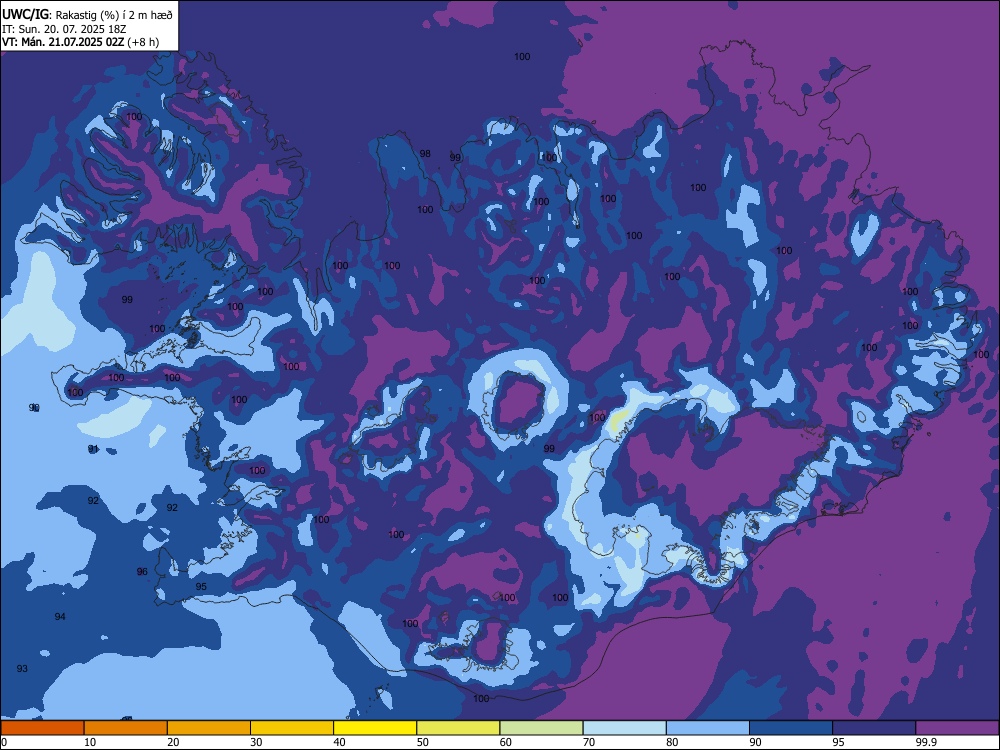Click the '70' legend tick label

click(589, 742)
